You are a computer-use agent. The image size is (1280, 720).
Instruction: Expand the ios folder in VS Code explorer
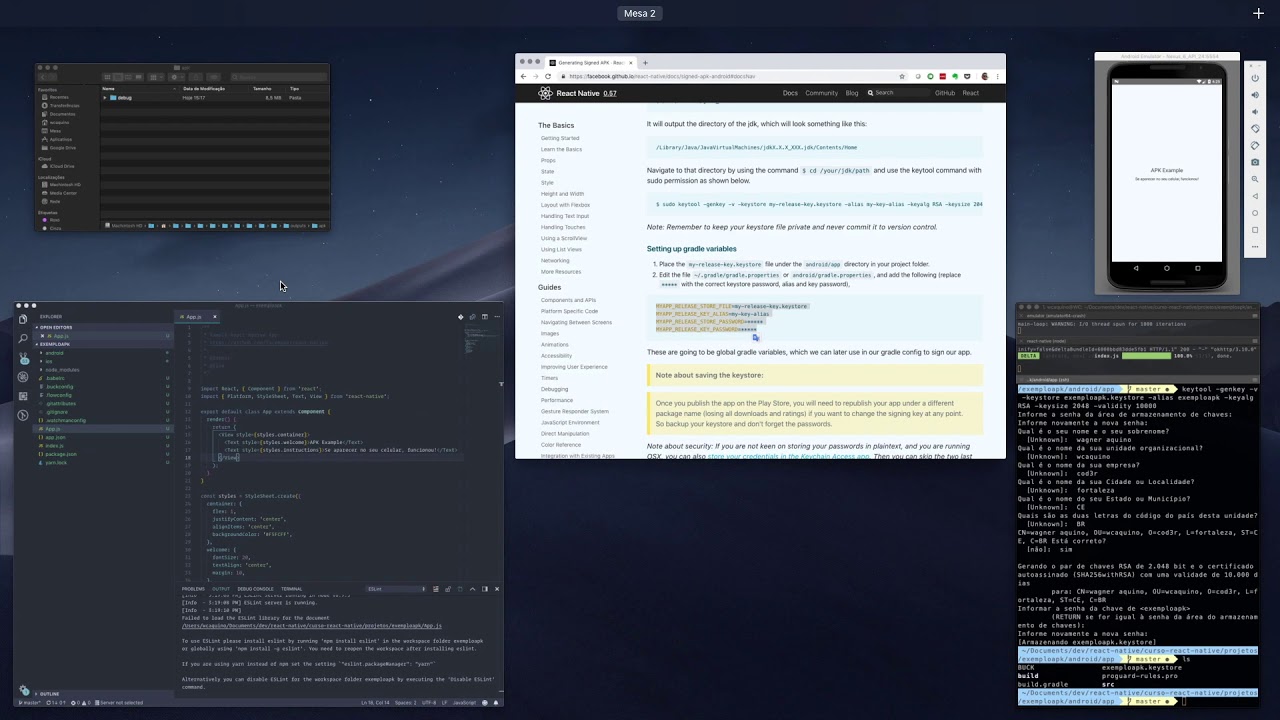point(48,361)
